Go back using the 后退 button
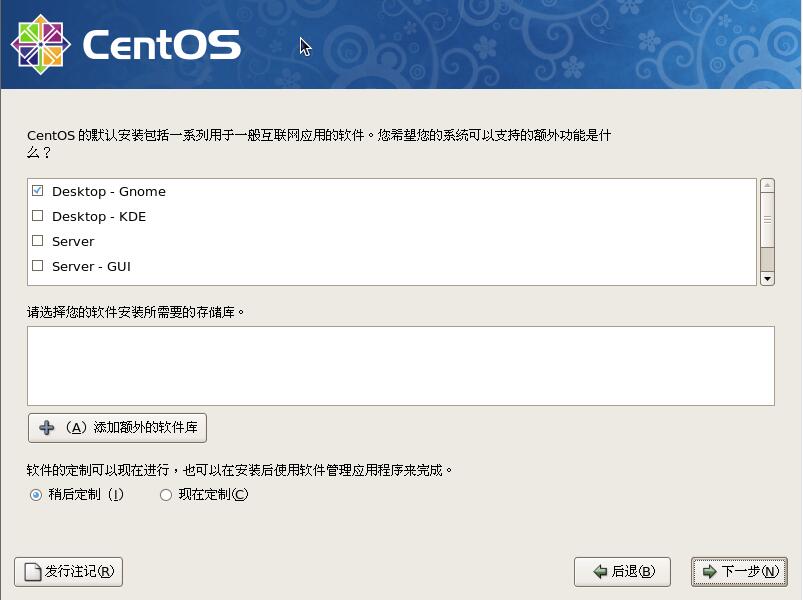Screen dimensions: 803x600 point(622,572)
